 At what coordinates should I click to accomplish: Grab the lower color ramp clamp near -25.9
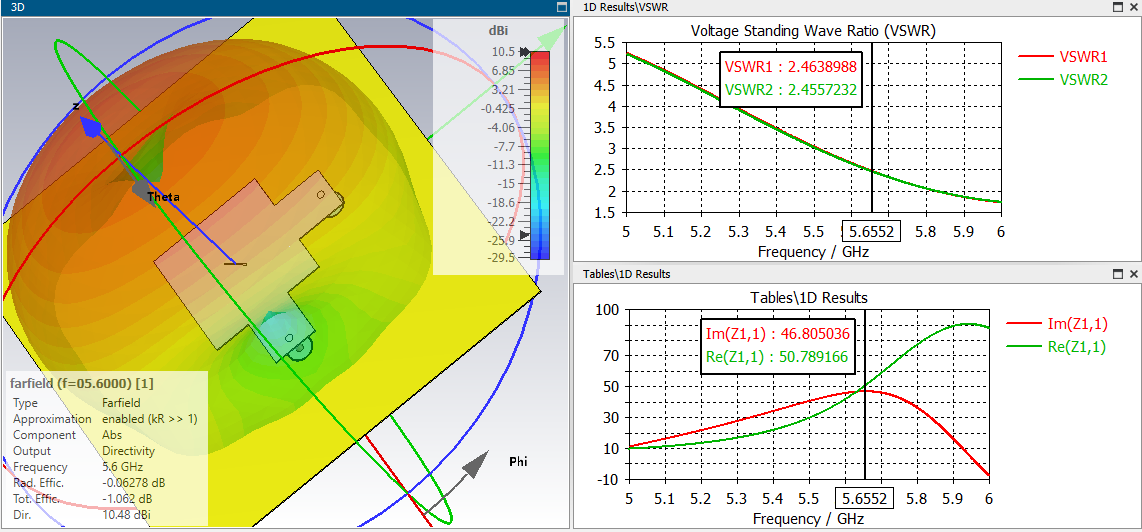click(x=524, y=237)
